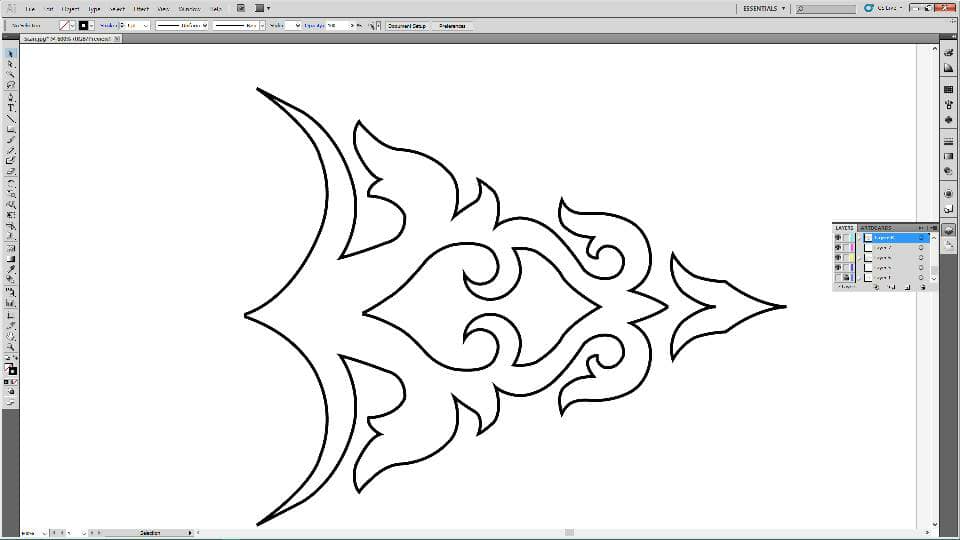Show the hidden bottom layer
960x540 pixels.
coord(838,277)
